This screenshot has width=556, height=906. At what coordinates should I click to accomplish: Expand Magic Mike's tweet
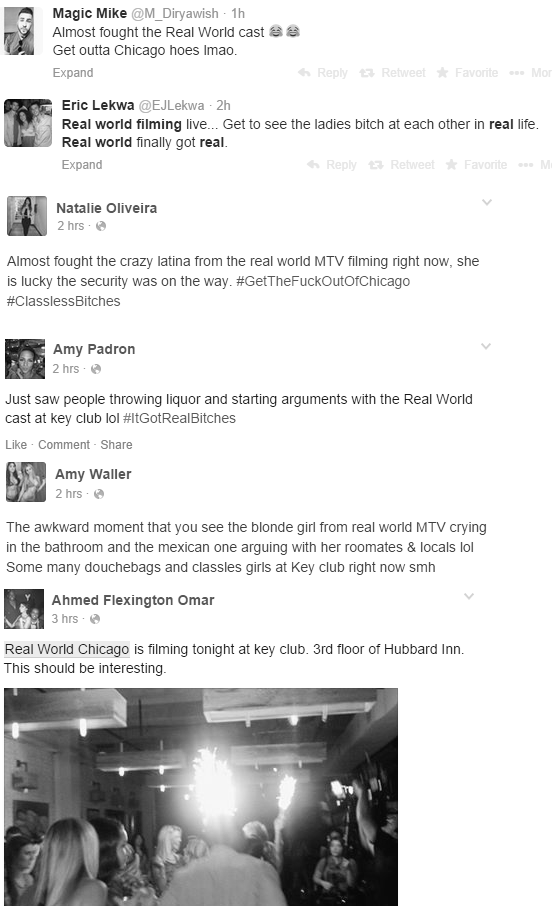73,73
